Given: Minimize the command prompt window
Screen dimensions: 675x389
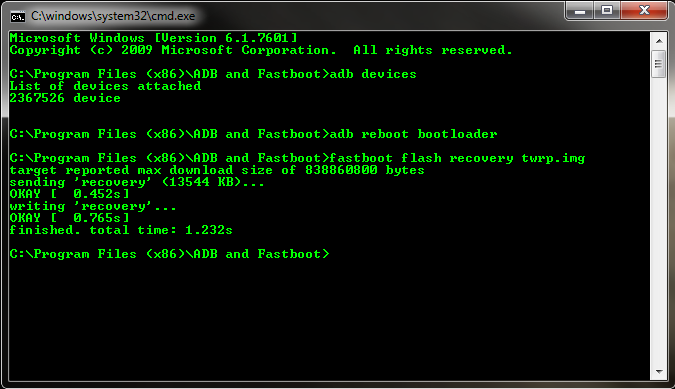Looking at the screenshot, I should pos(580,11).
